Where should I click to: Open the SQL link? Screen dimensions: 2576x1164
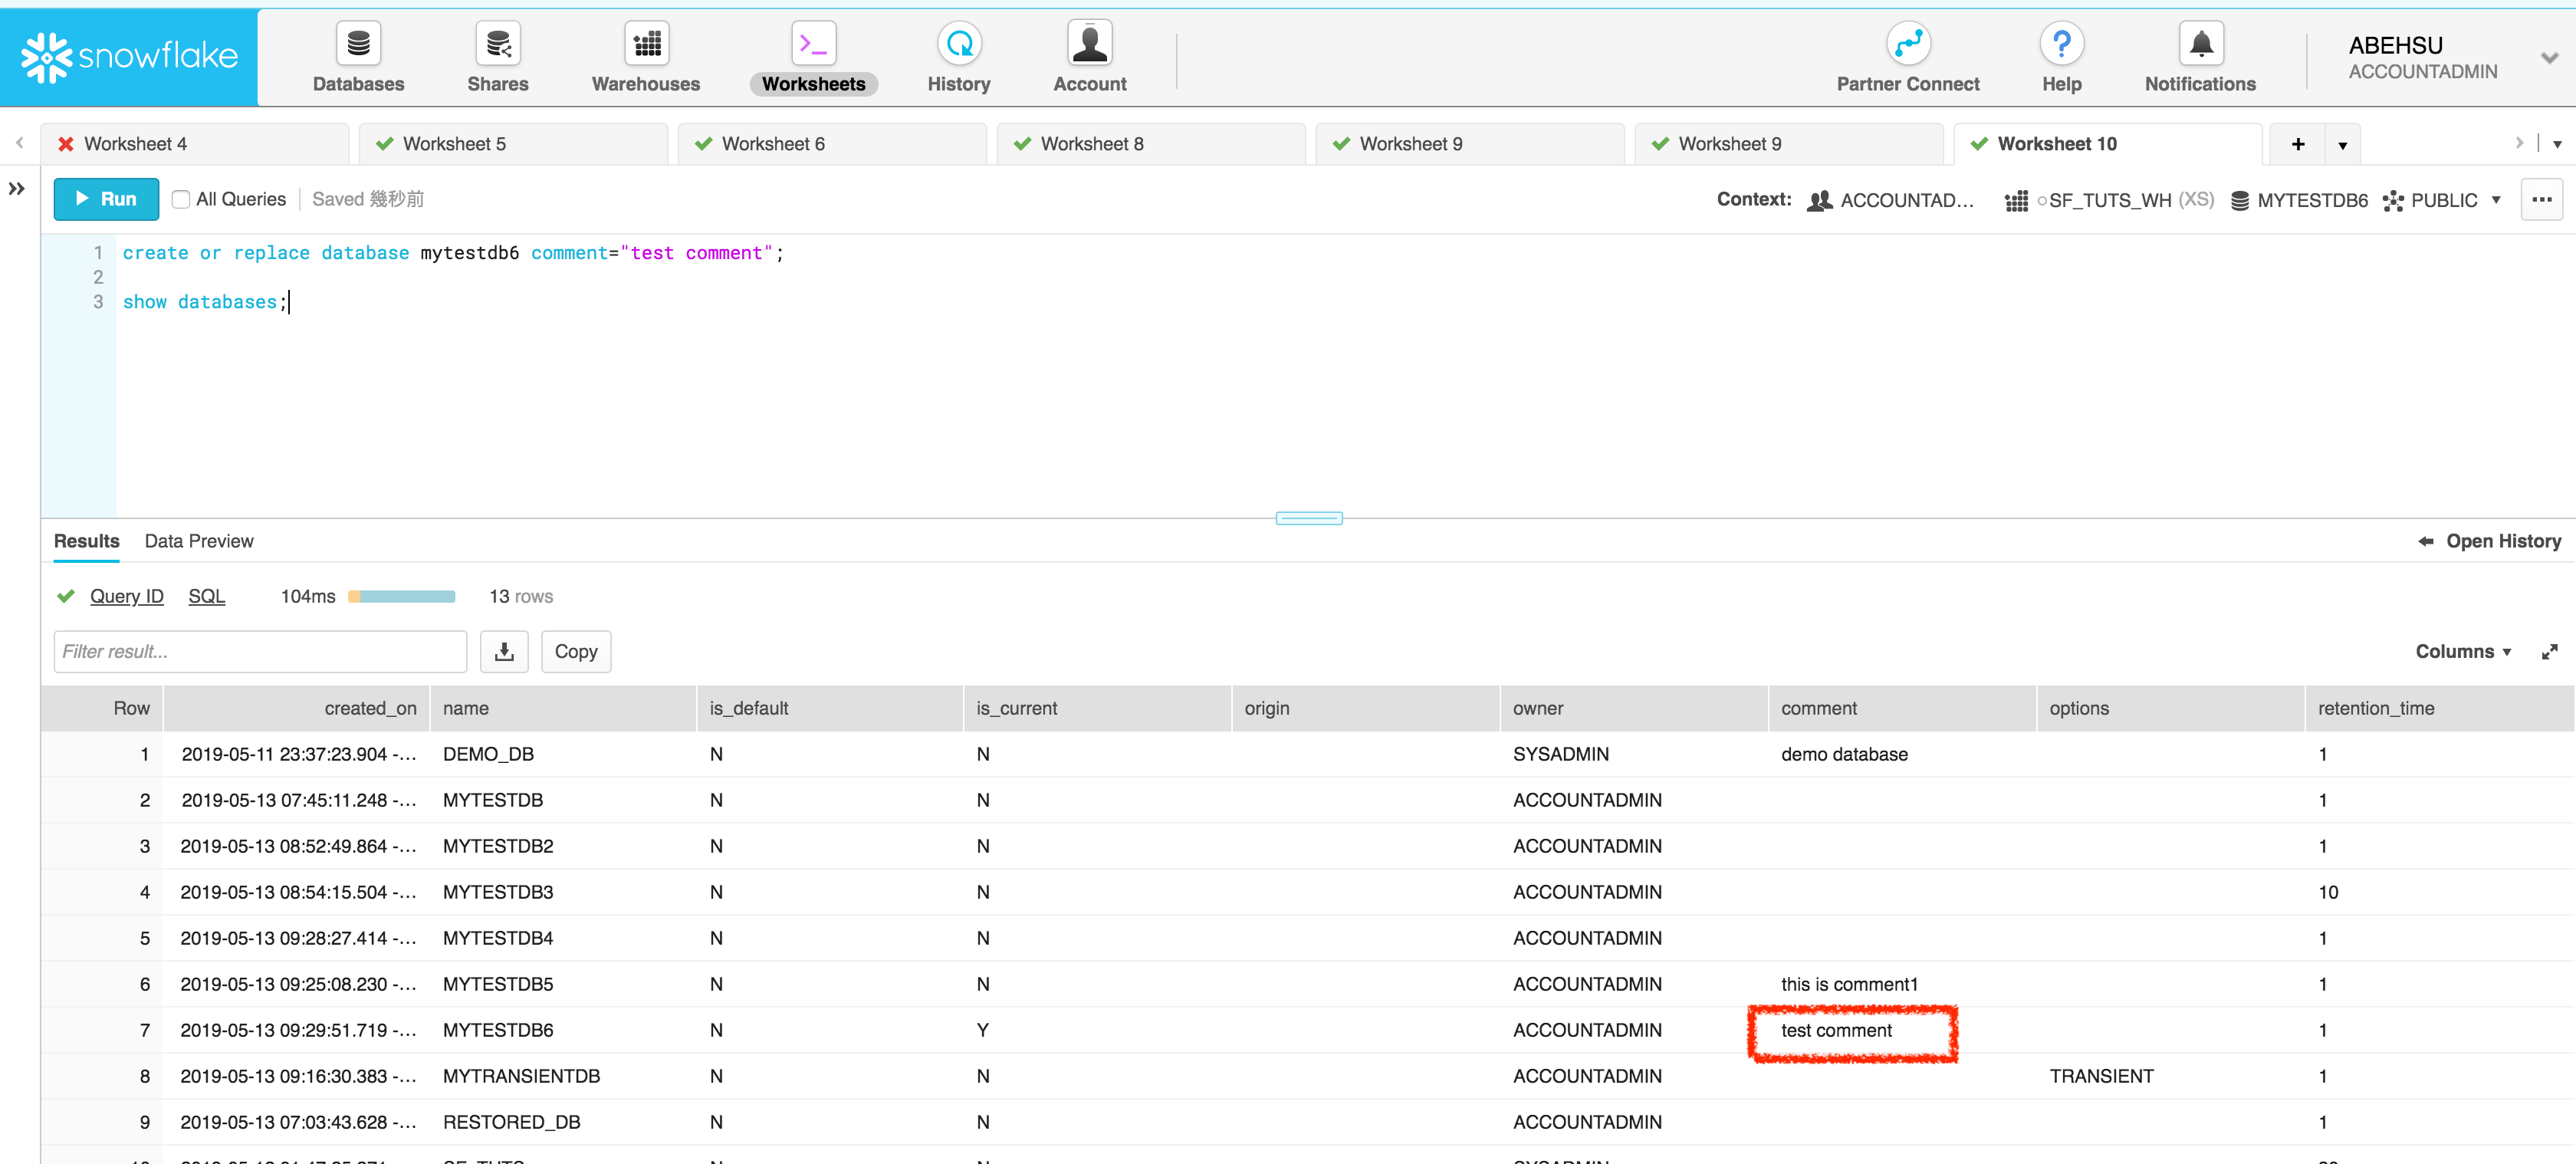(206, 596)
